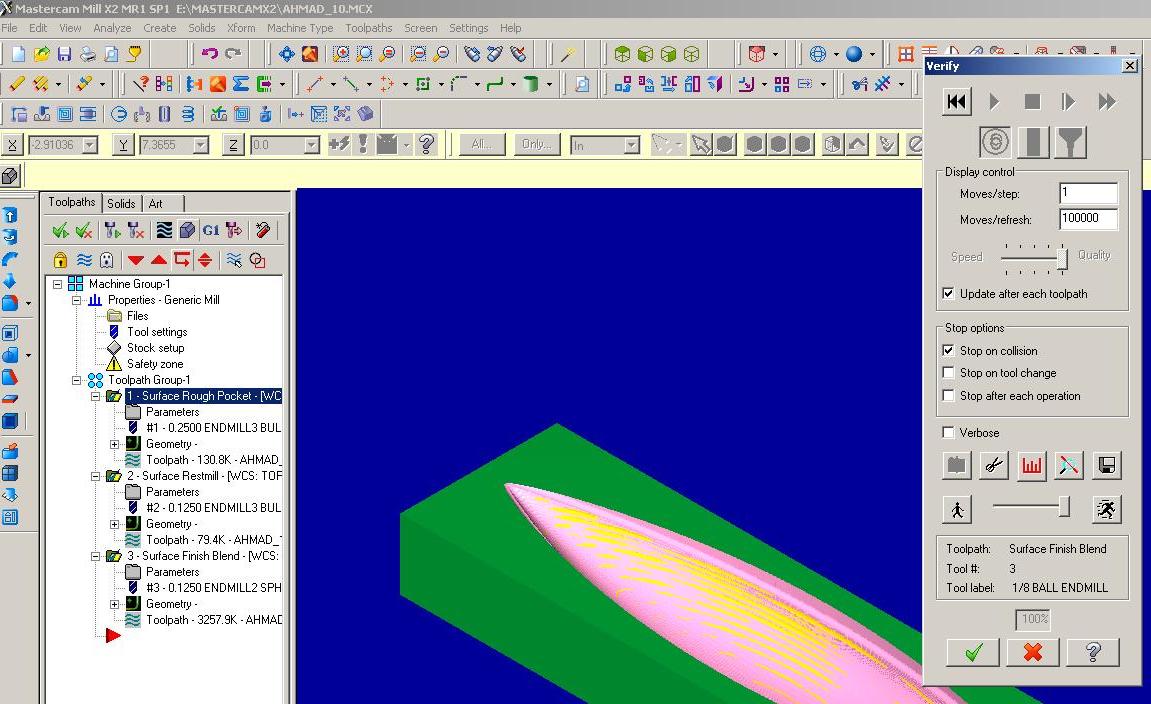Open the Analyze menu

[x=112, y=28]
